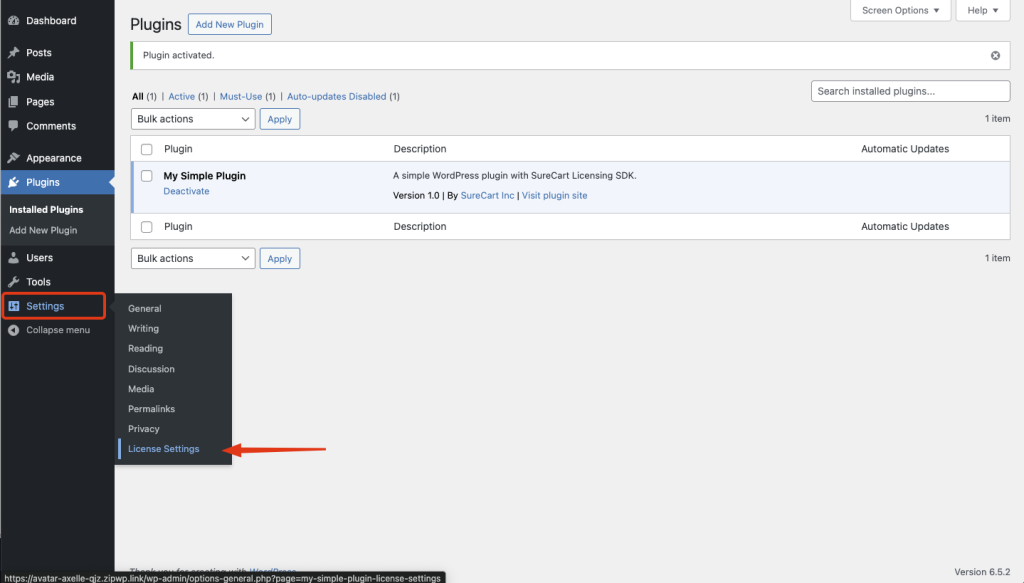This screenshot has height=583, width=1024.
Task: Select Permalinks in the Settings submenu
Action: [151, 409]
